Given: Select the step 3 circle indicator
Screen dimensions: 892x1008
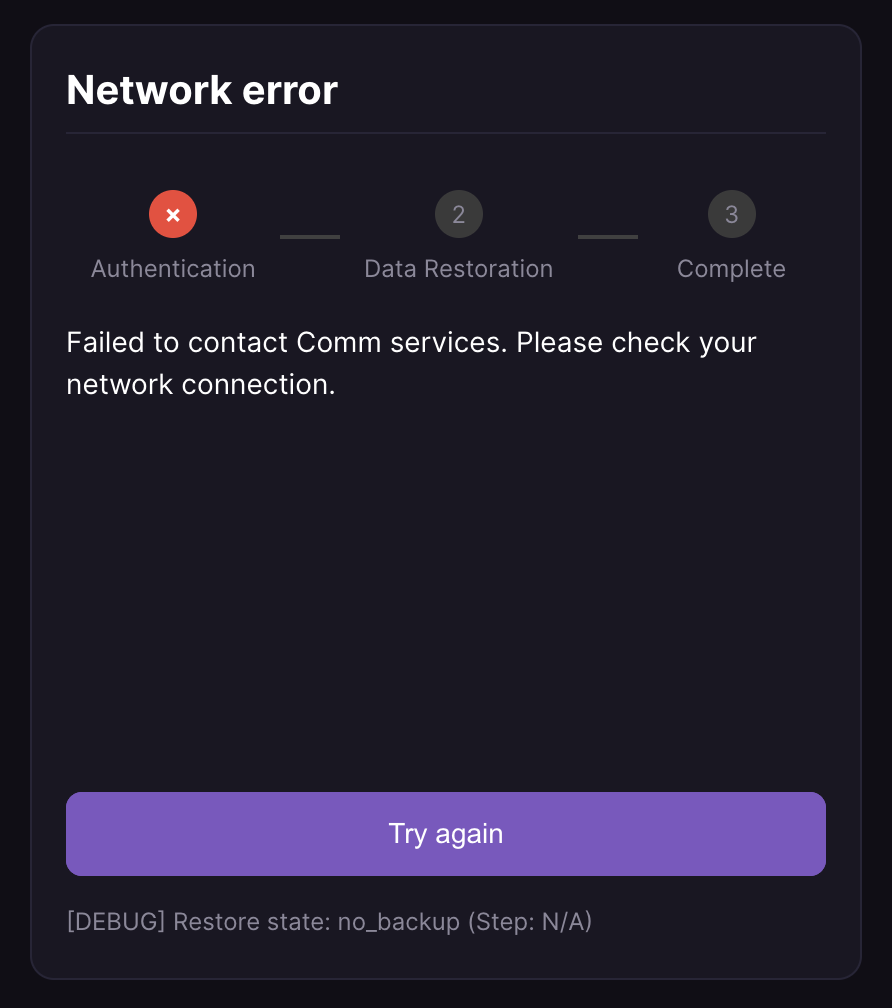Looking at the screenshot, I should [731, 214].
